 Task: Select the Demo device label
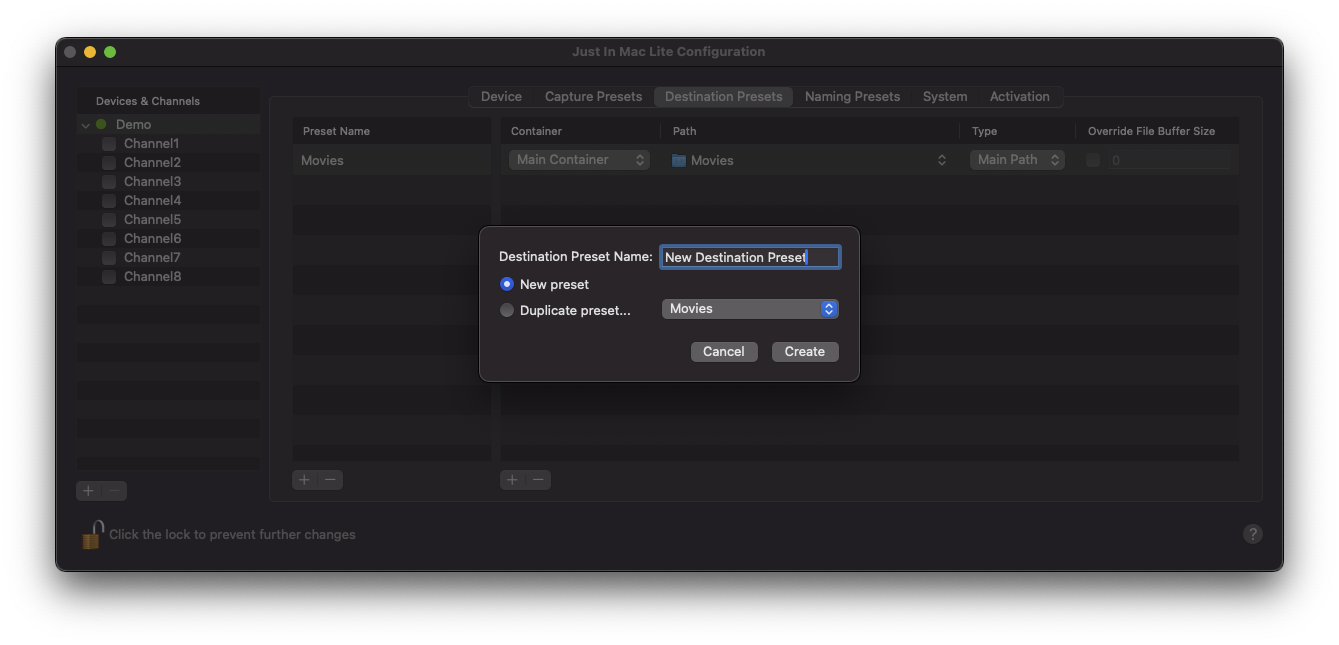click(133, 125)
